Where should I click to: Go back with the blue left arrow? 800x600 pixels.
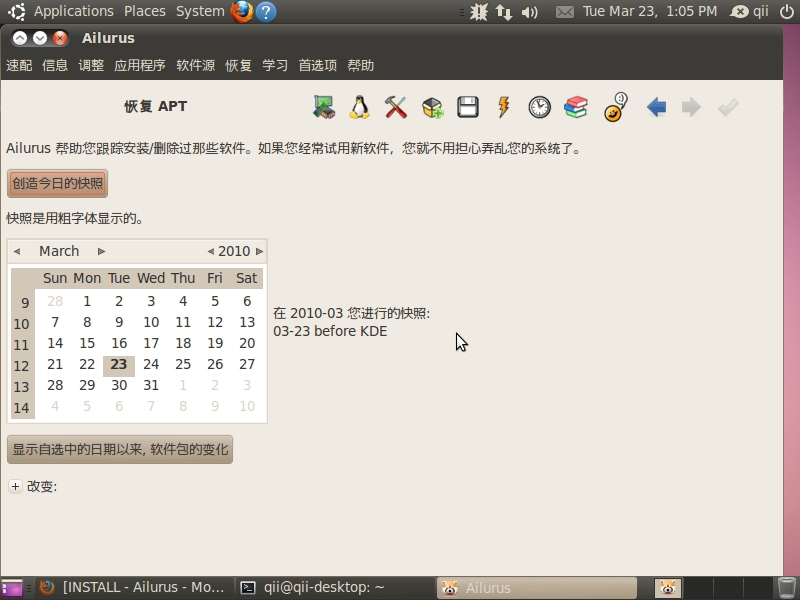[x=656, y=107]
